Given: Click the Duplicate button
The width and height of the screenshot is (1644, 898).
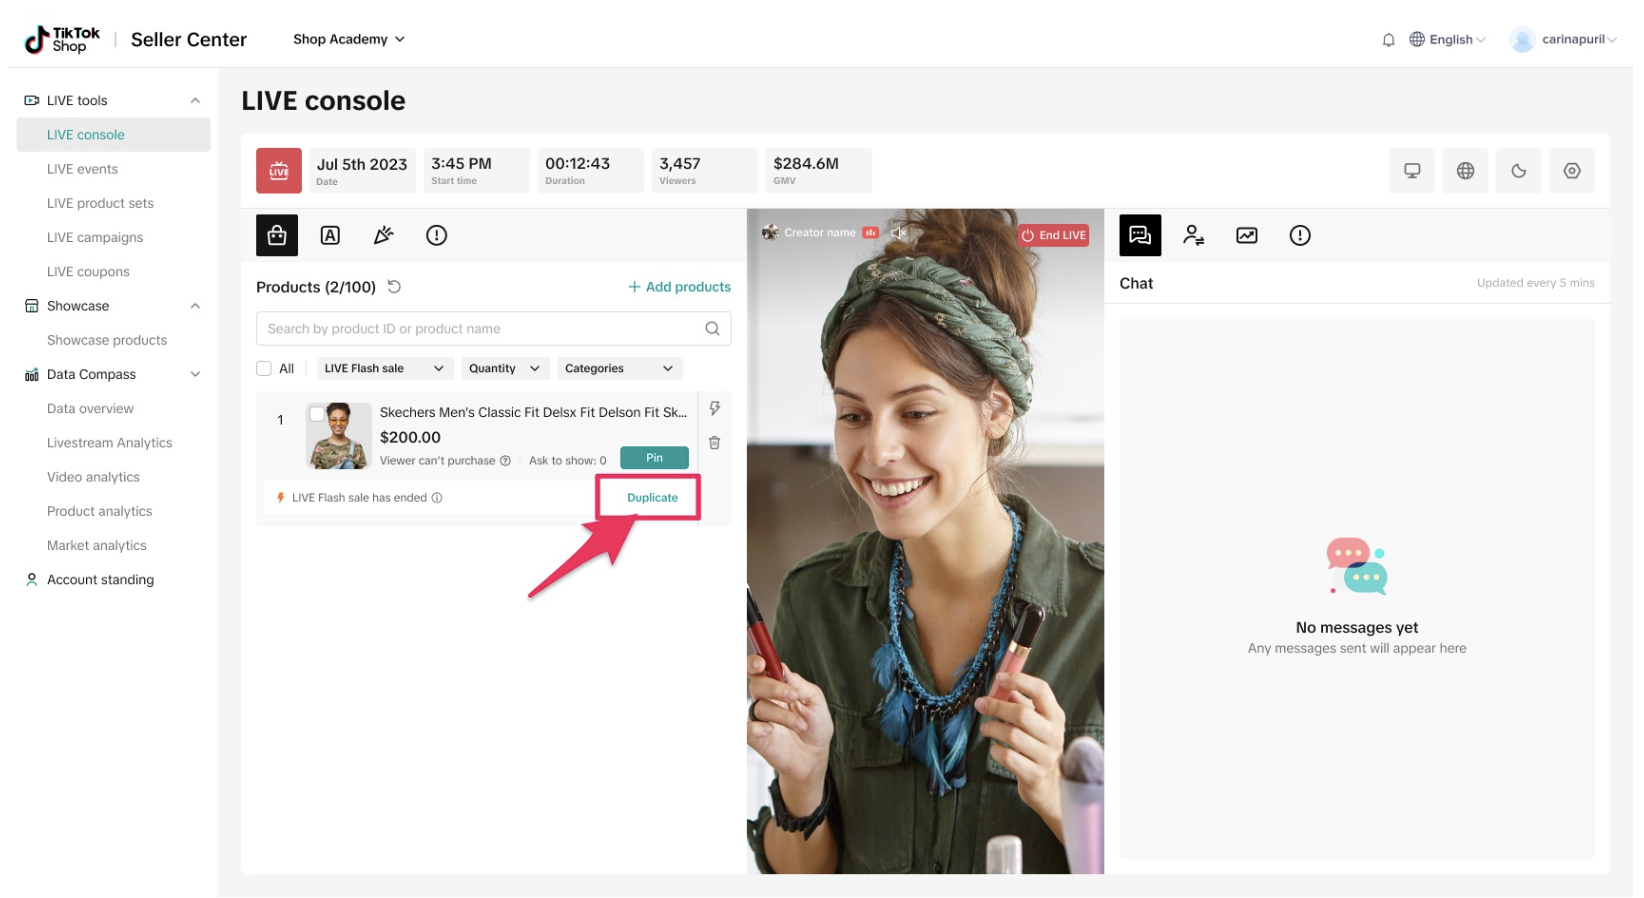Looking at the screenshot, I should 652,498.
